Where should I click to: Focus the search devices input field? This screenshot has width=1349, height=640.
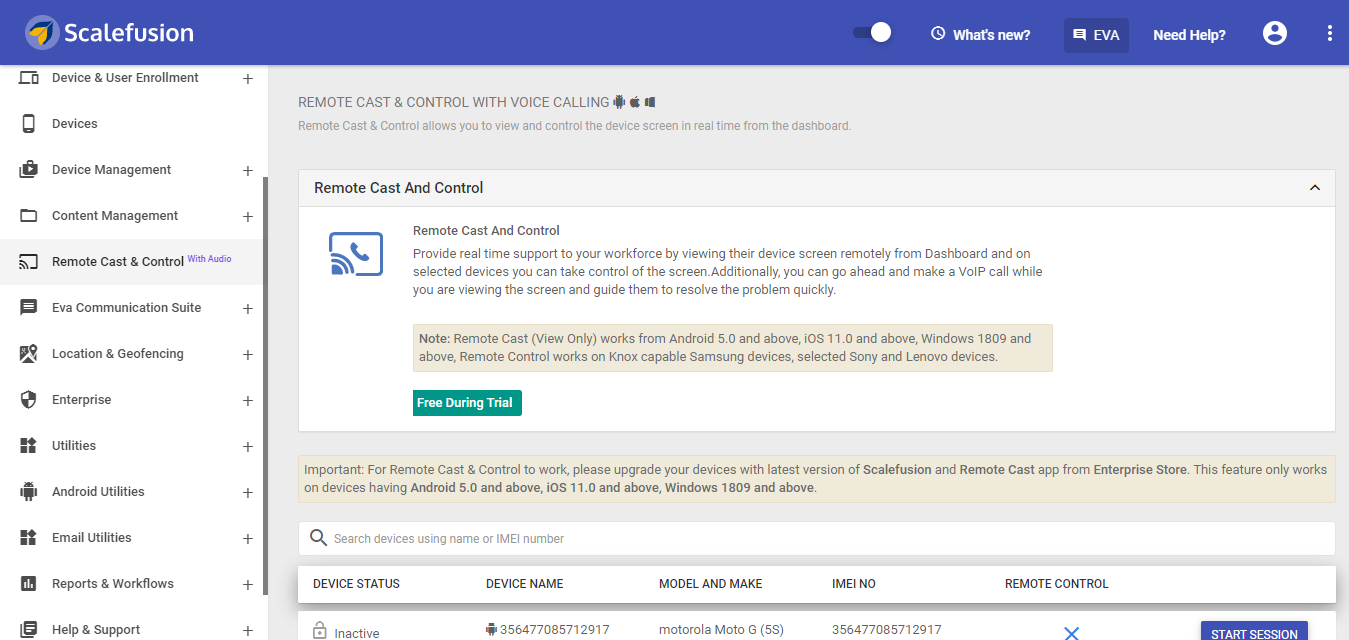(x=816, y=538)
